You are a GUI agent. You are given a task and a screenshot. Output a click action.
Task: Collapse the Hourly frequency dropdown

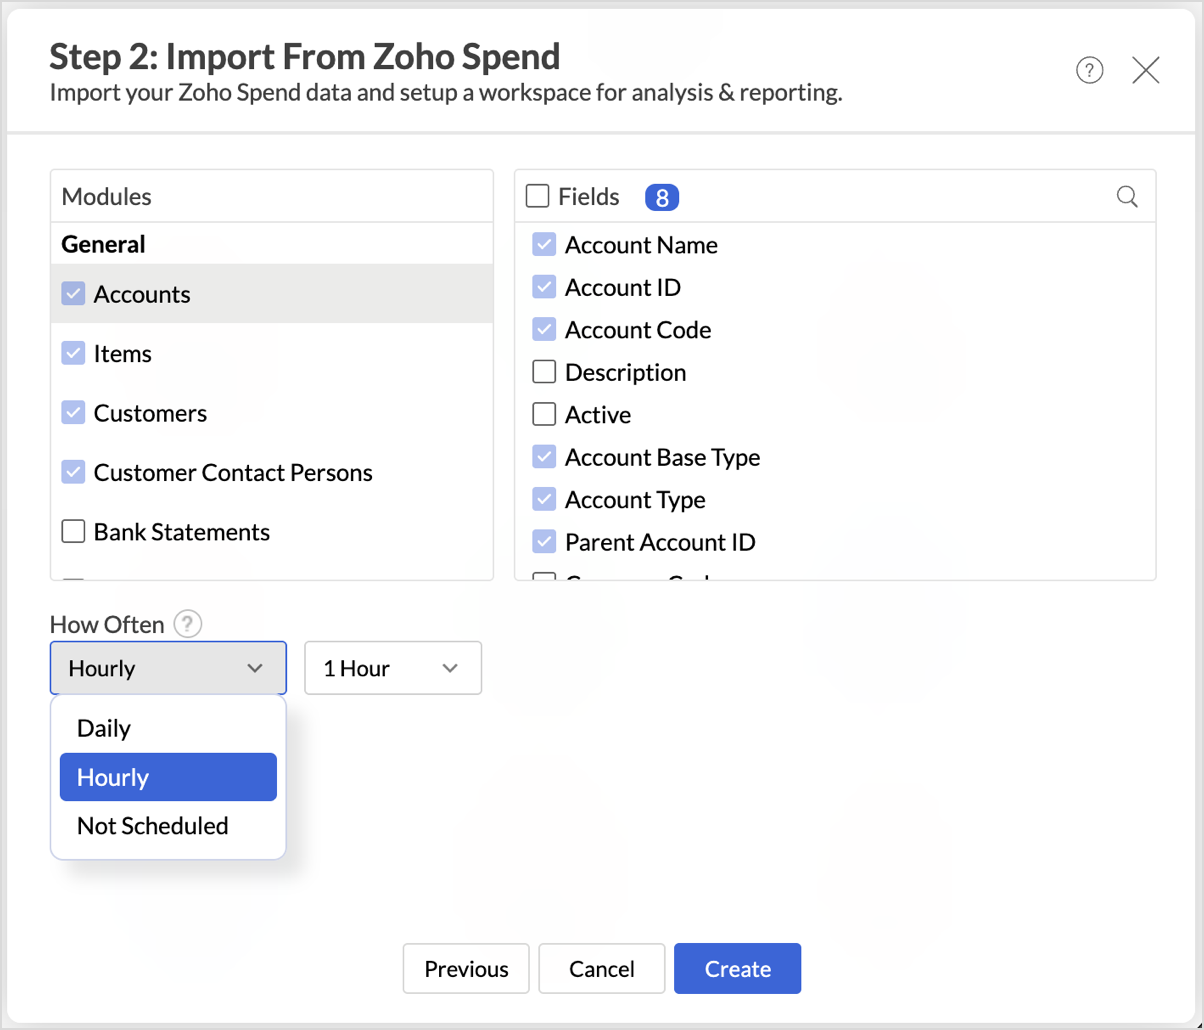168,668
